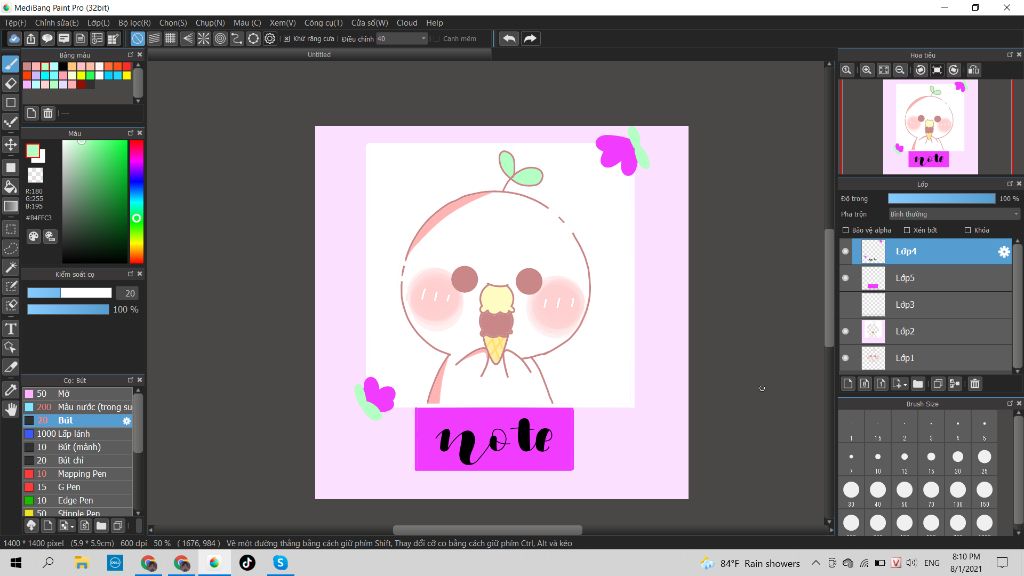Open the Chọn(S) menu
Viewport: 1024px width, 576px height.
tap(173, 23)
